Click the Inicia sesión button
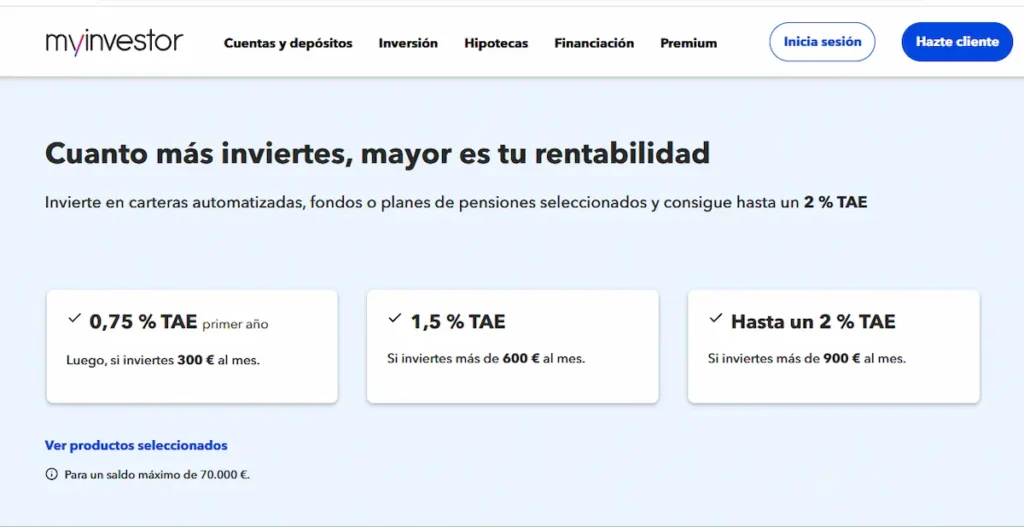 [x=822, y=42]
